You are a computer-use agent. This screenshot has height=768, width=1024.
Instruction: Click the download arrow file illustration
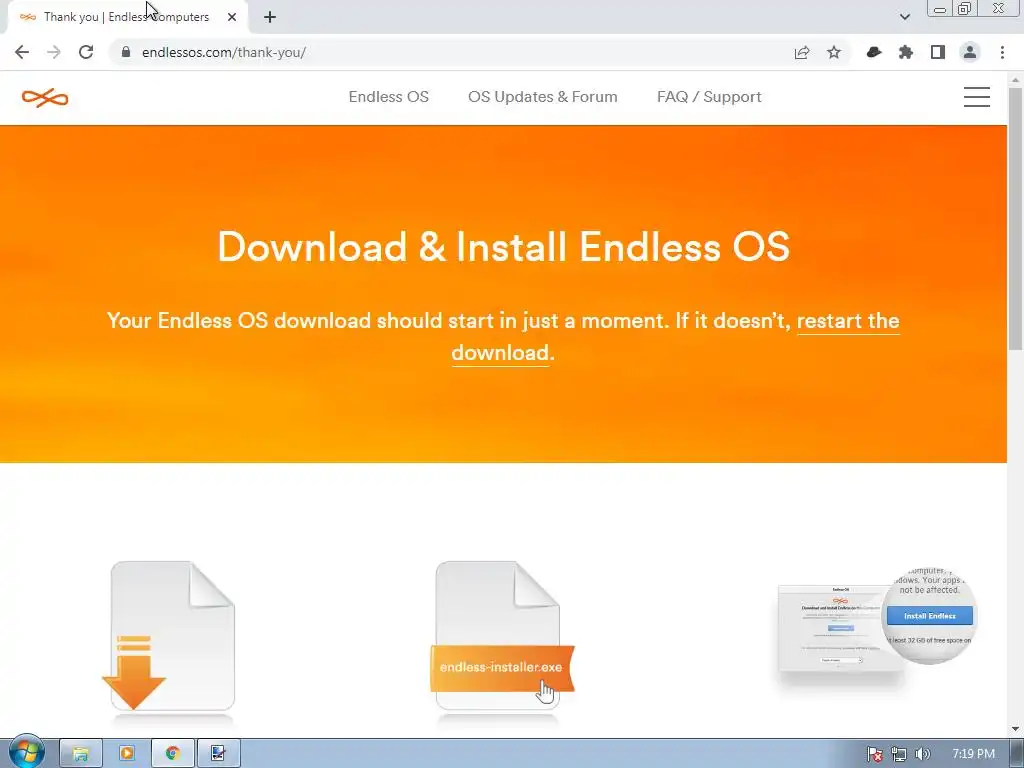click(169, 637)
